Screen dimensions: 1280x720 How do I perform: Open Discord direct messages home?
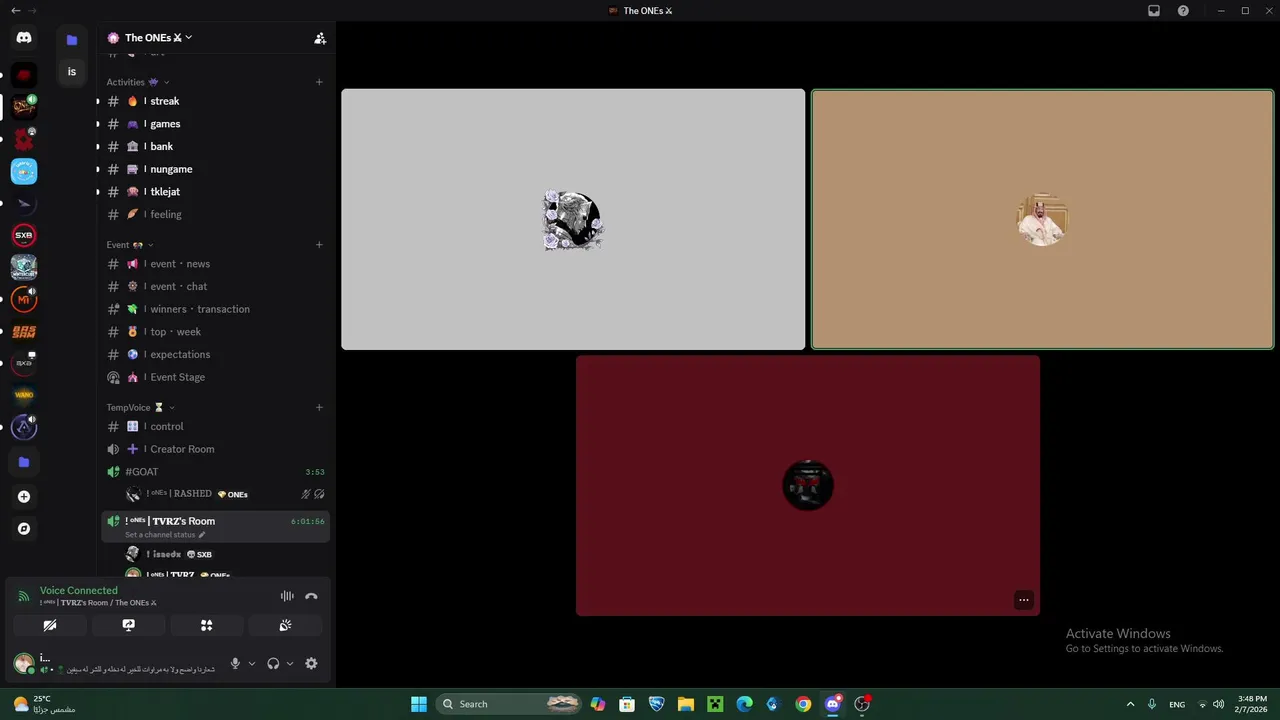tap(24, 38)
